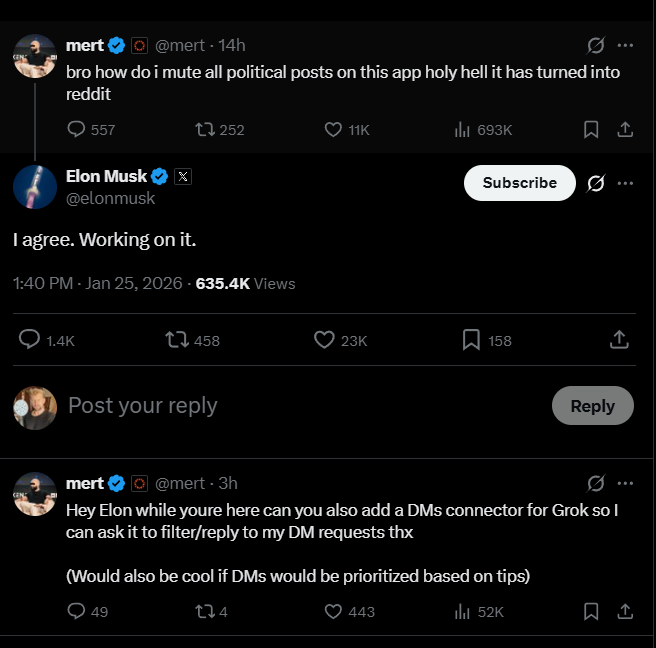Reply to Elon Musk's post via comment icon

pos(30,340)
